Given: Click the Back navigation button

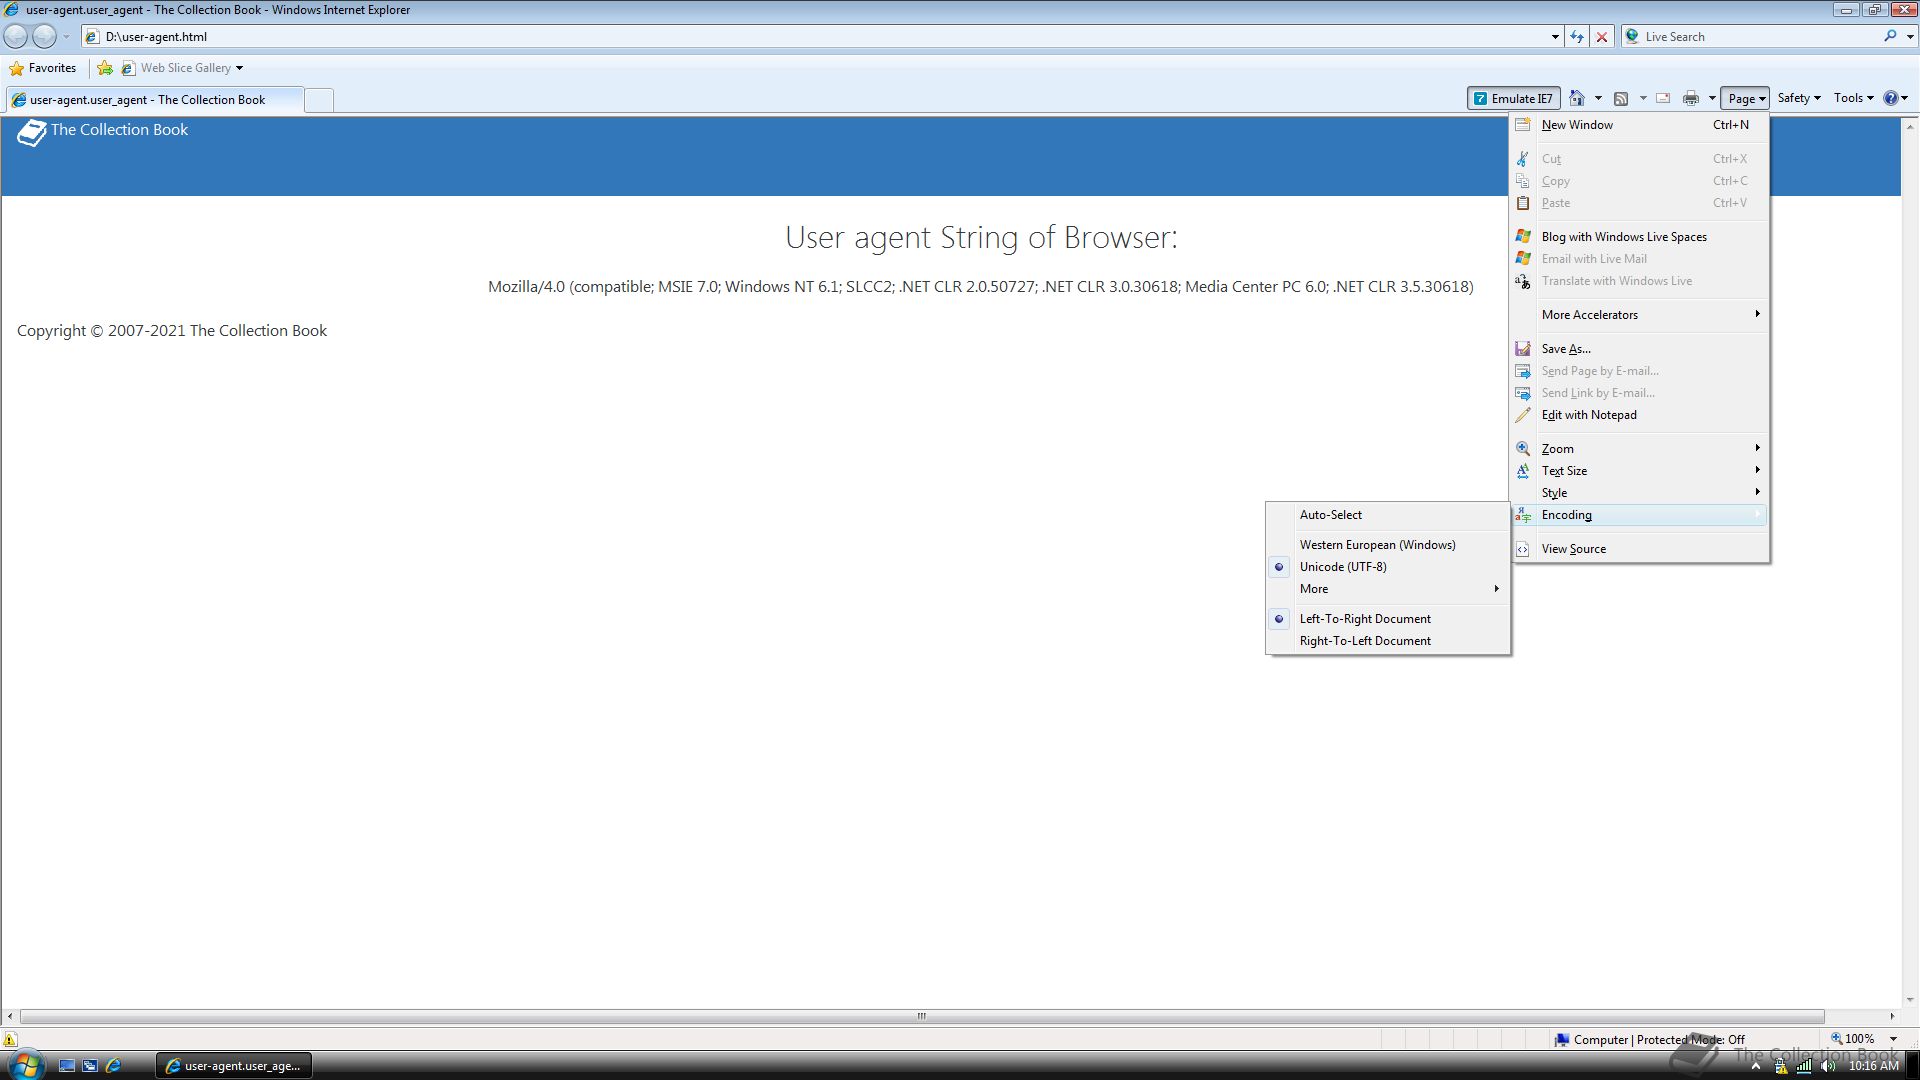Looking at the screenshot, I should pyautogui.click(x=17, y=37).
